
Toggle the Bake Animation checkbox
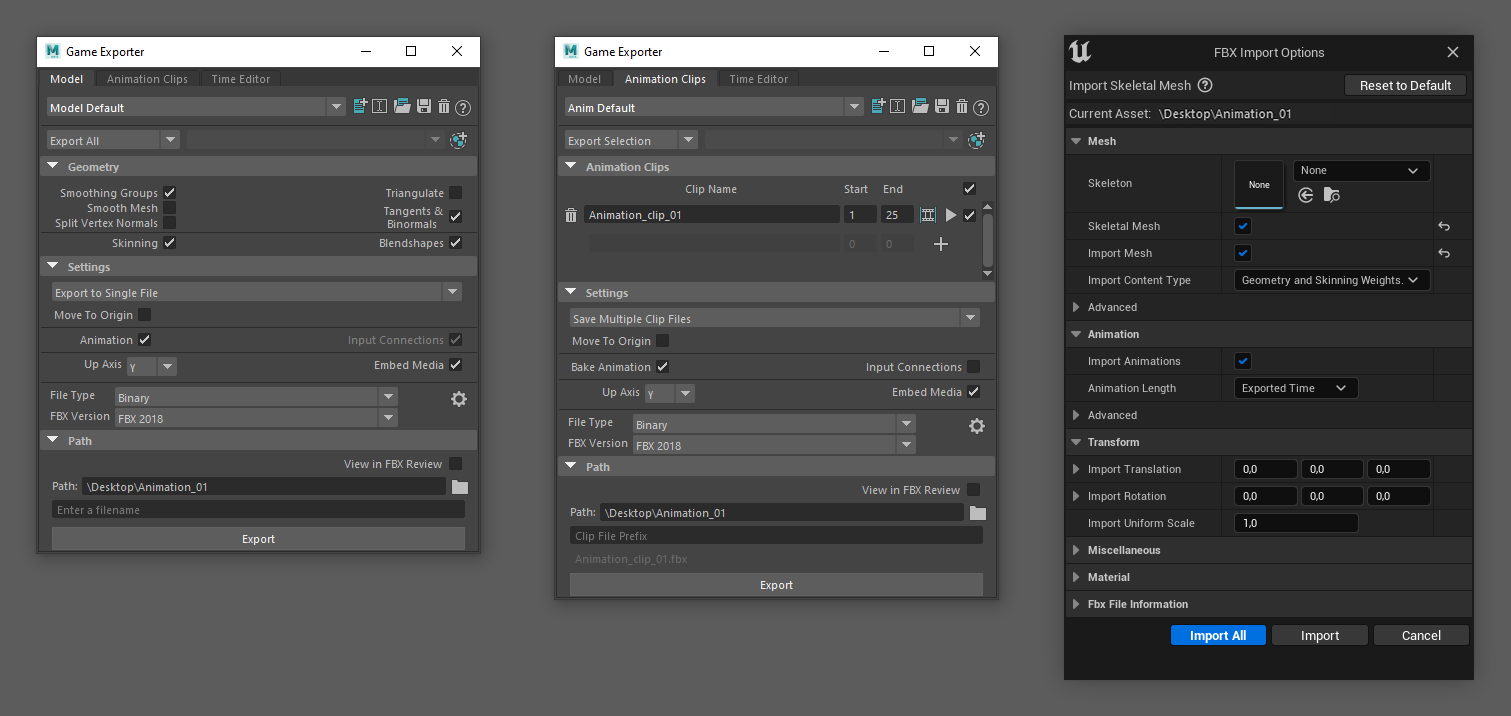tap(662, 367)
